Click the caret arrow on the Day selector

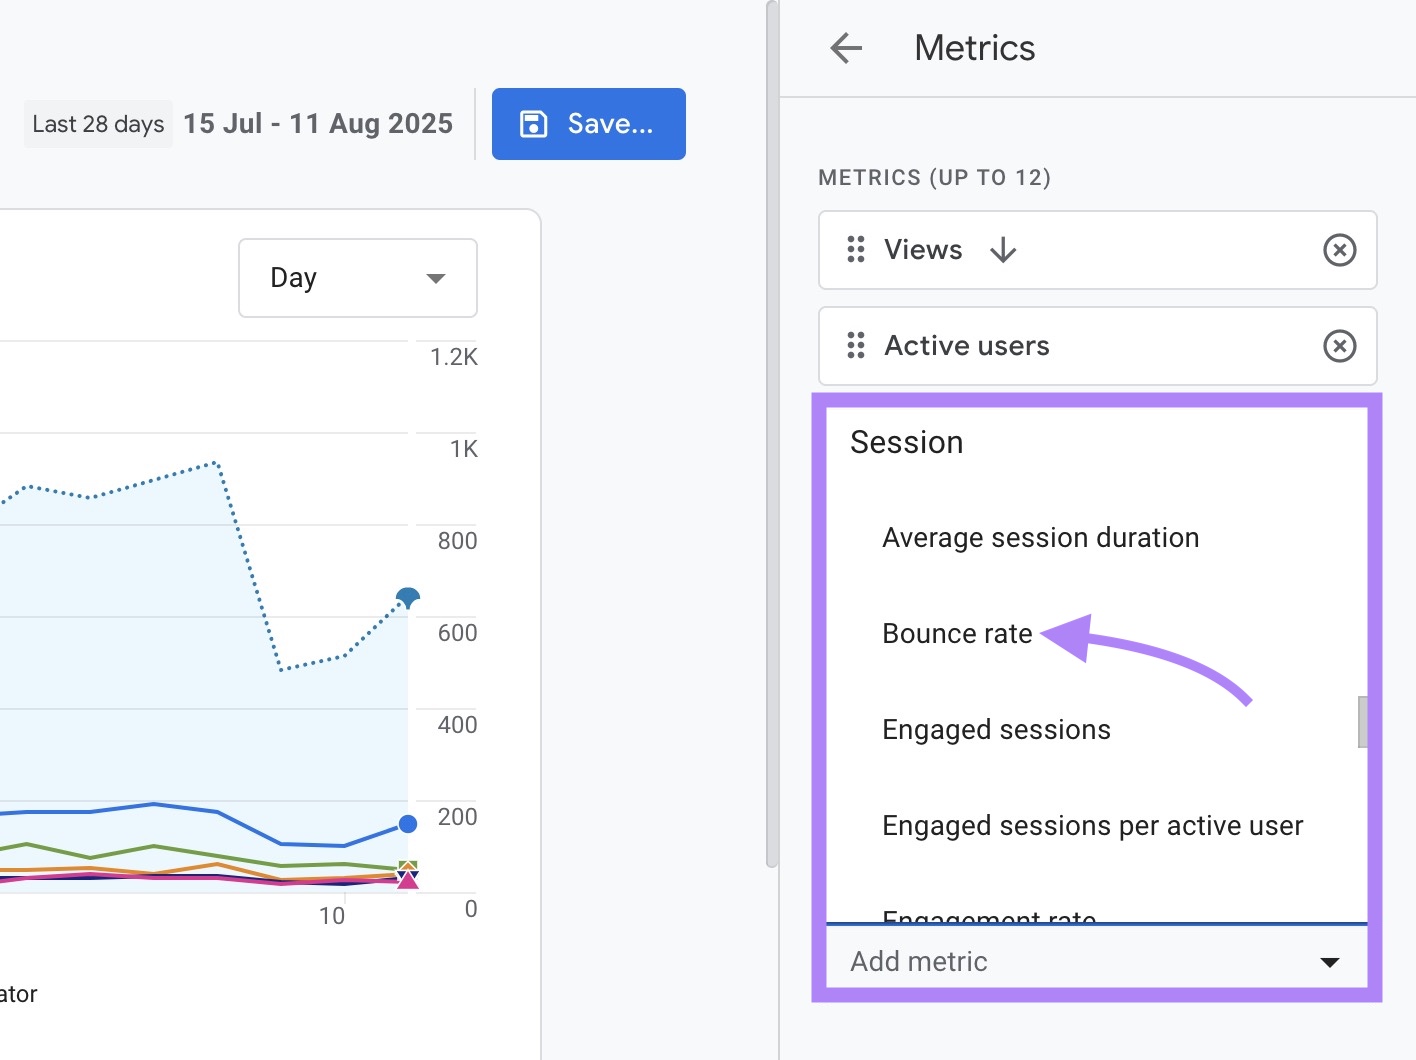(436, 278)
